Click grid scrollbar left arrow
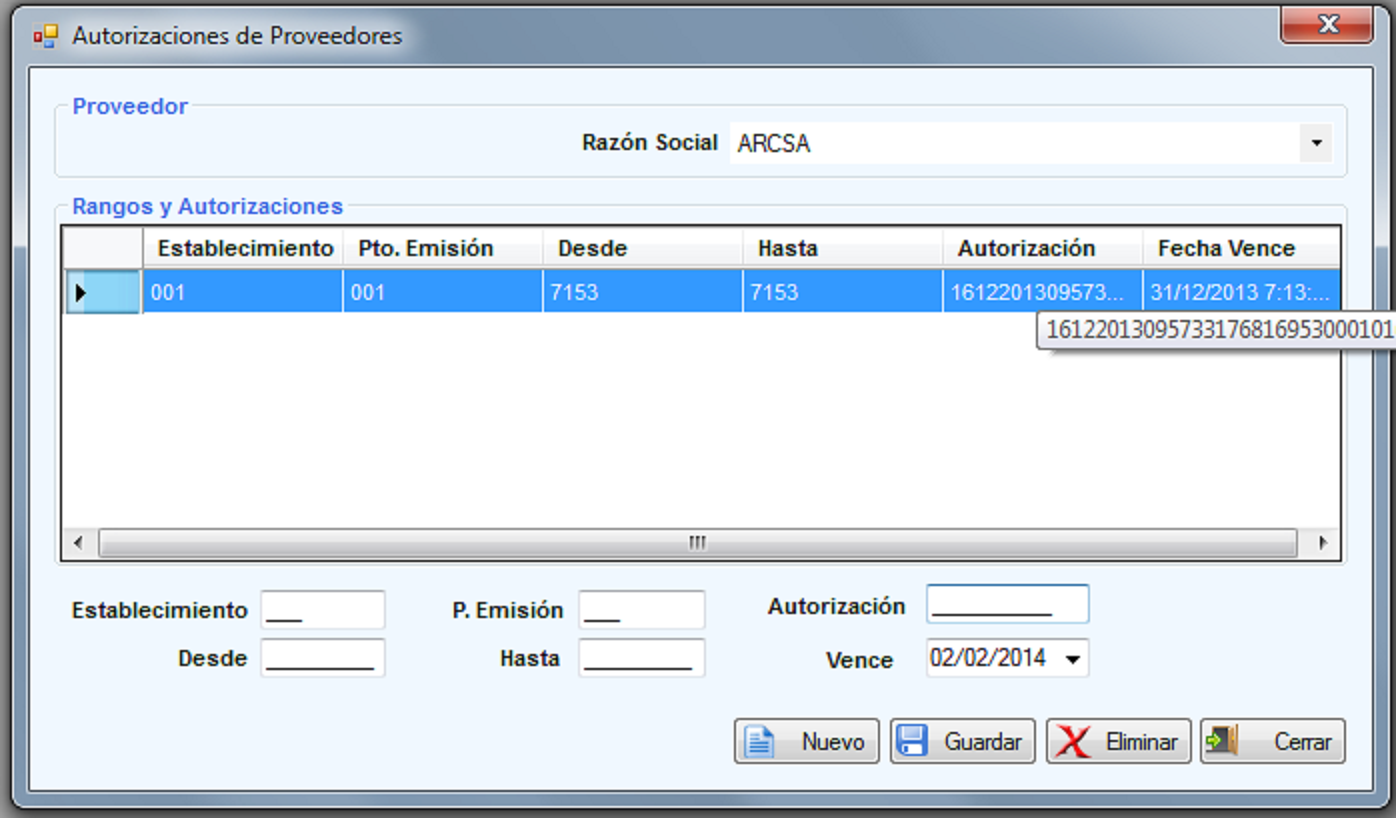 [x=79, y=543]
